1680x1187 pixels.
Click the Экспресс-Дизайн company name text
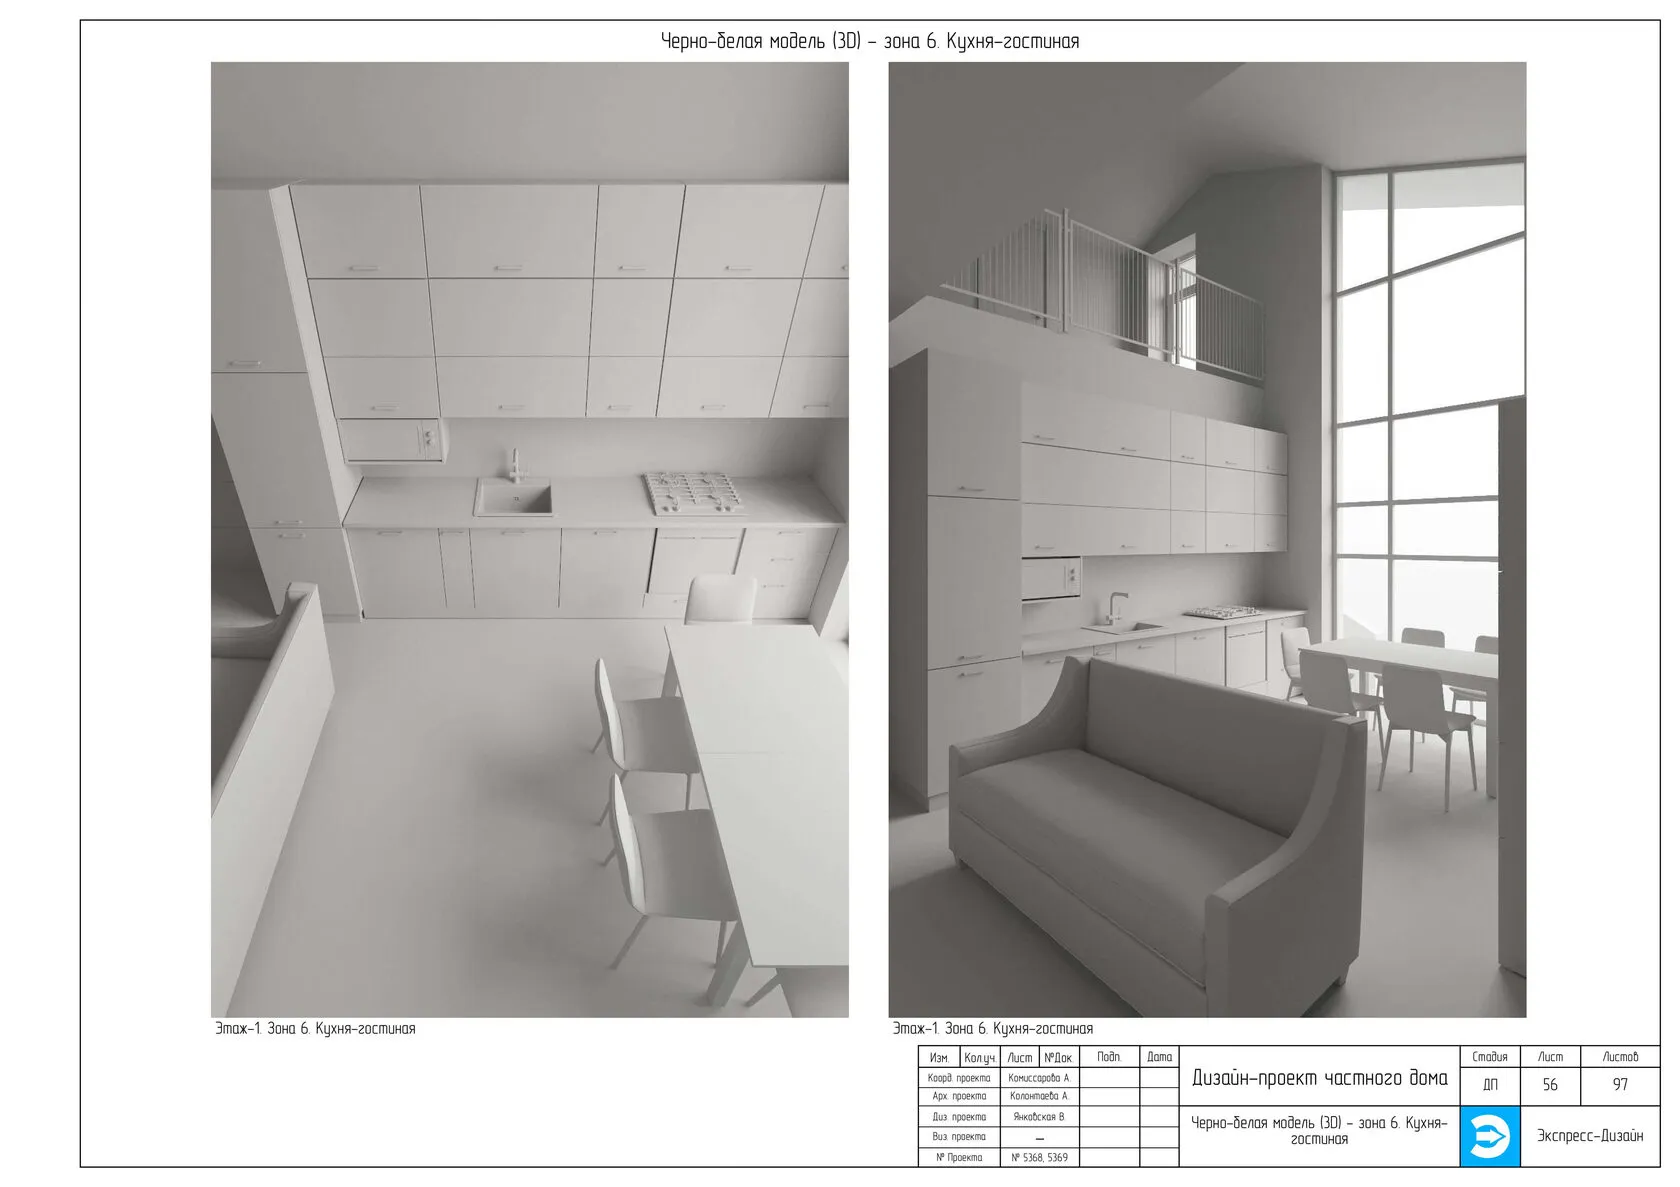point(1589,1136)
